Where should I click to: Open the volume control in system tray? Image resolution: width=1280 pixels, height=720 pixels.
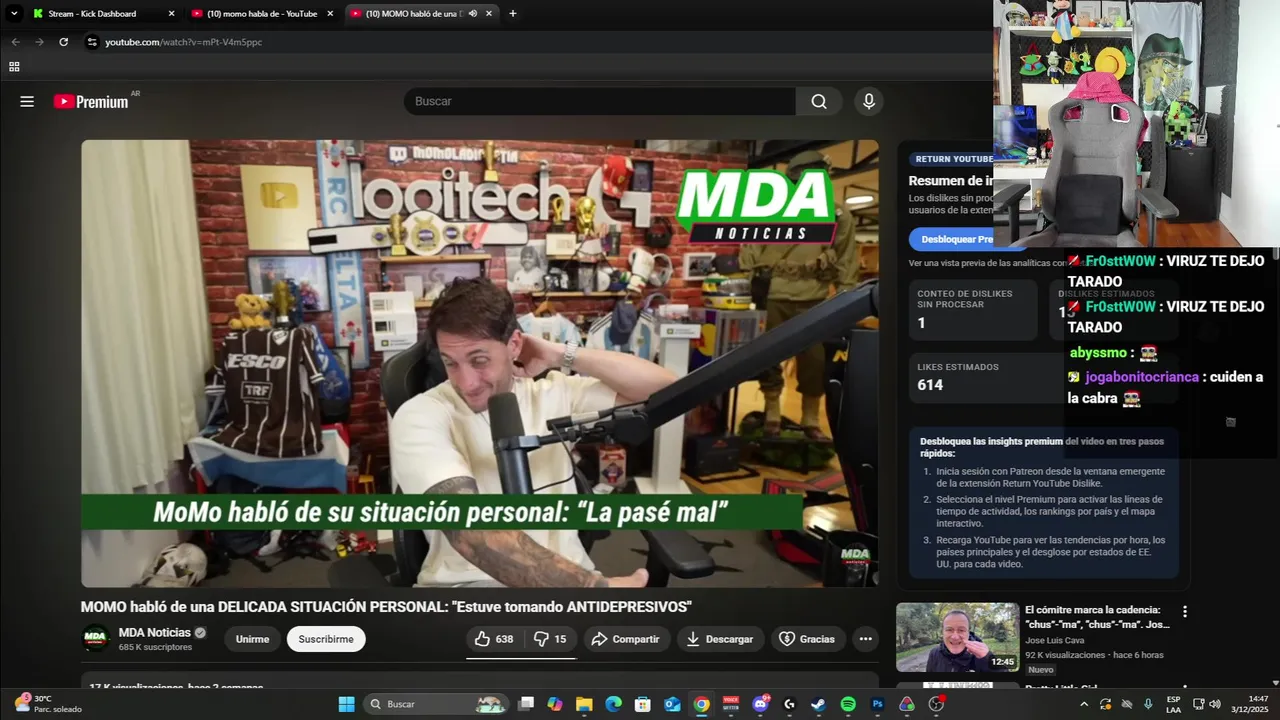[x=1215, y=704]
